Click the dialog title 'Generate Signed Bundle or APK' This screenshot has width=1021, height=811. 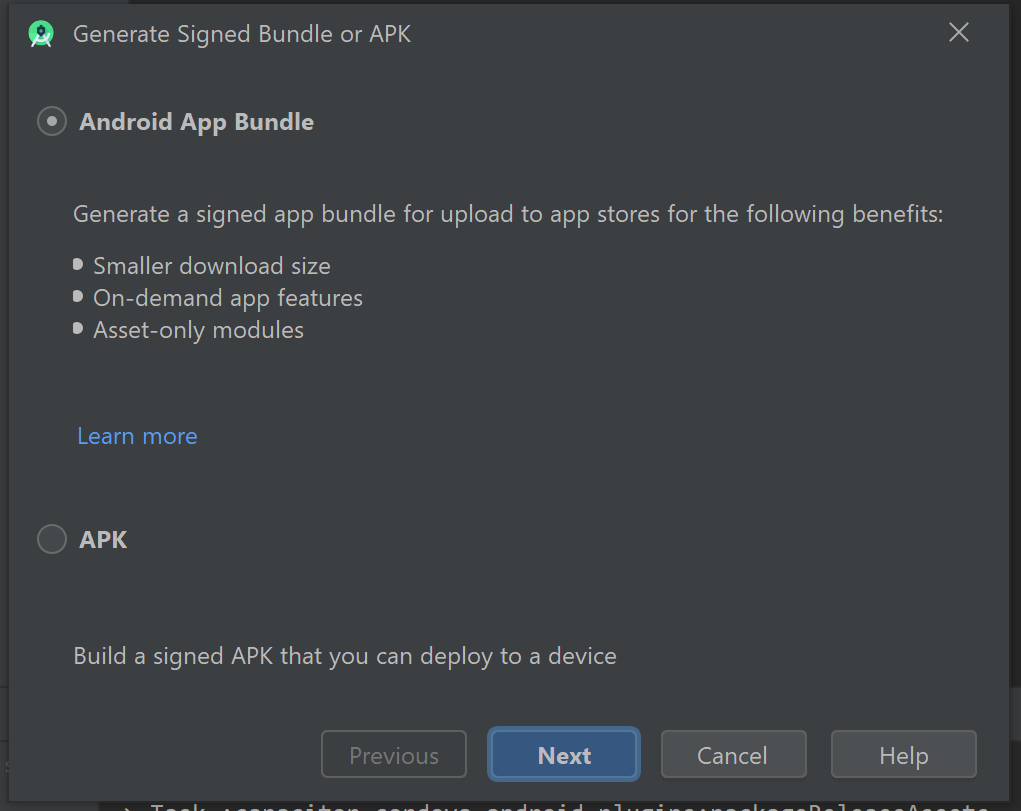click(242, 34)
